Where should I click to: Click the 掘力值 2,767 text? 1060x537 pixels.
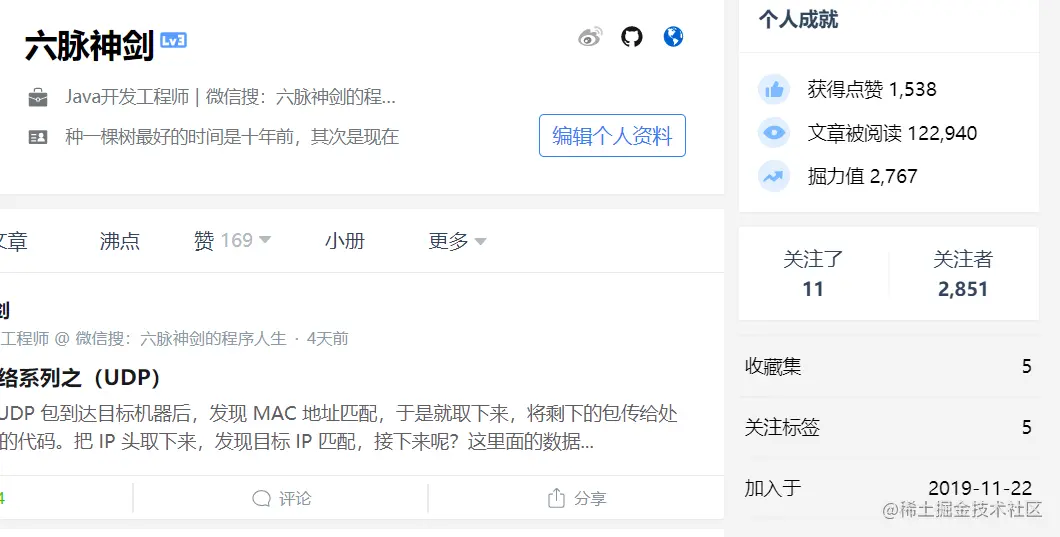(863, 177)
